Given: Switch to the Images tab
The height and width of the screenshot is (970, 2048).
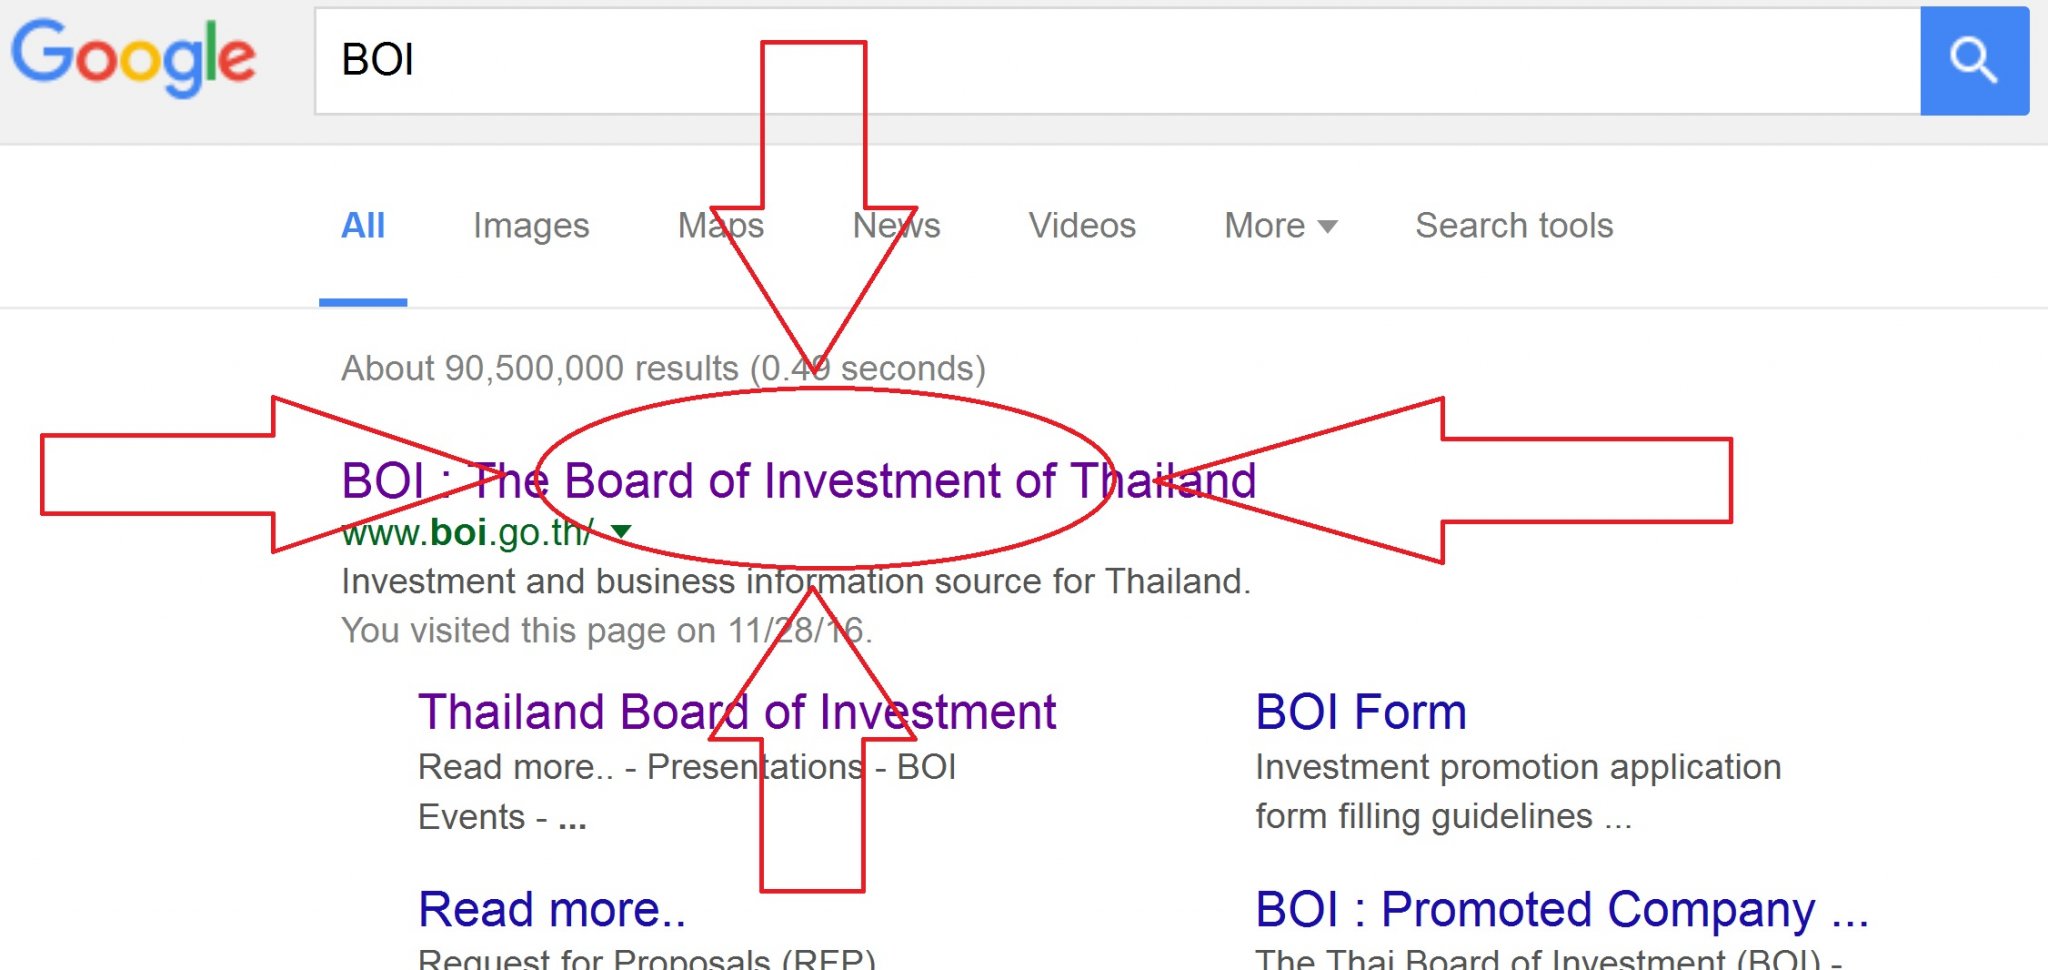Looking at the screenshot, I should click(x=531, y=226).
